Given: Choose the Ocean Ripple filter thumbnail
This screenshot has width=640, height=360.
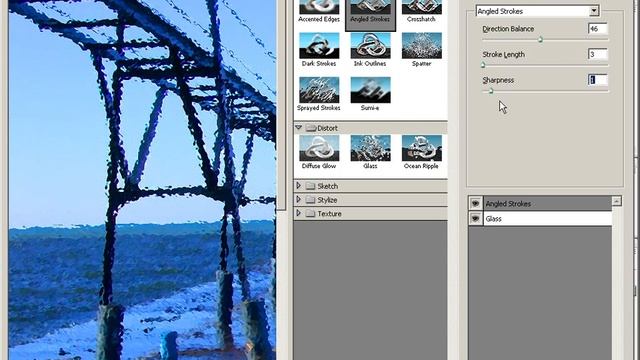Looking at the screenshot, I should (x=422, y=148).
